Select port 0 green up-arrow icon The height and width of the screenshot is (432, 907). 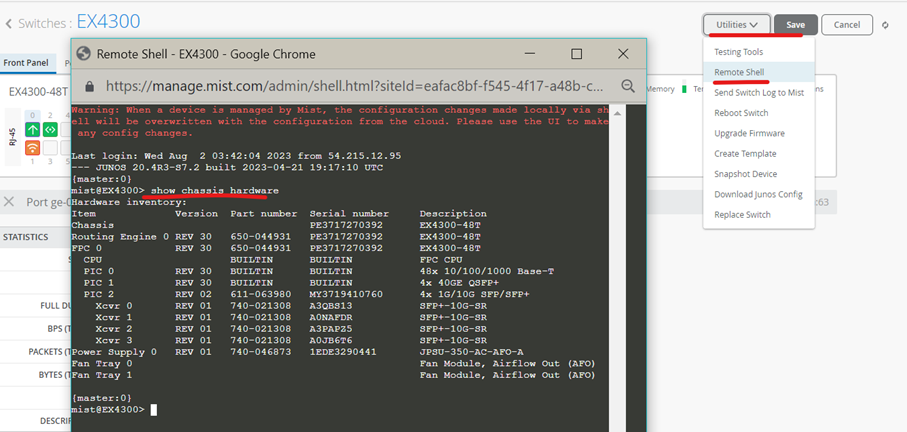(32, 130)
